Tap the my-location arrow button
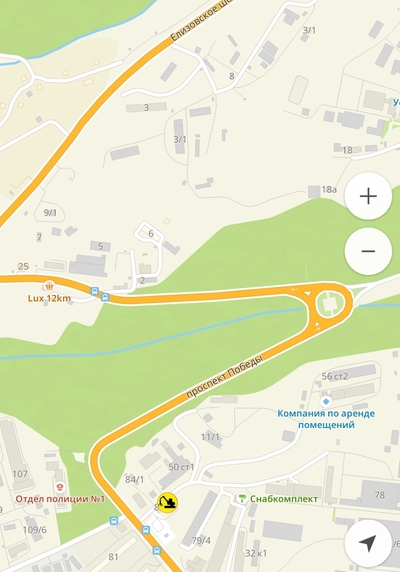This screenshot has height=572, width=400. [368, 543]
